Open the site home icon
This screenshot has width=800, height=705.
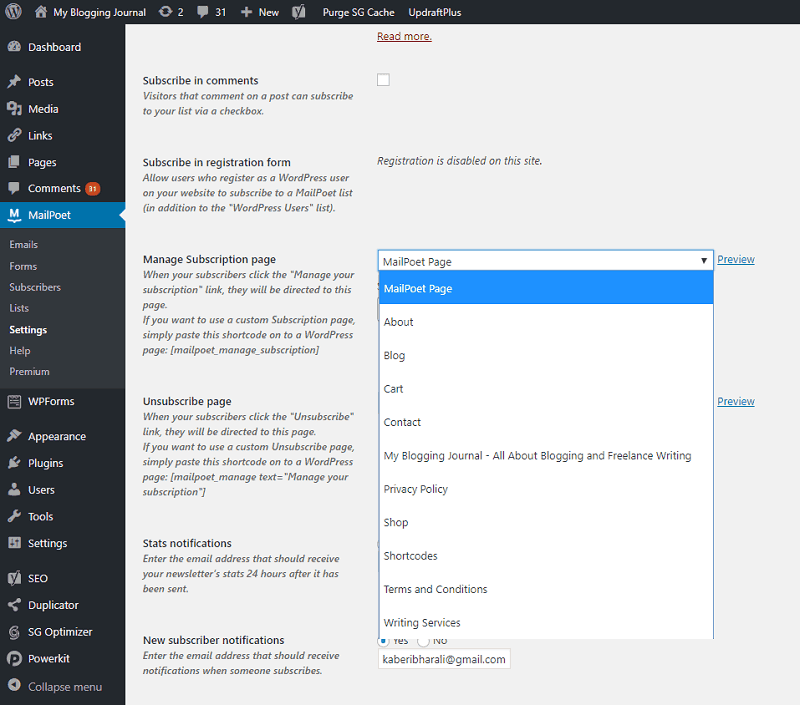[41, 11]
